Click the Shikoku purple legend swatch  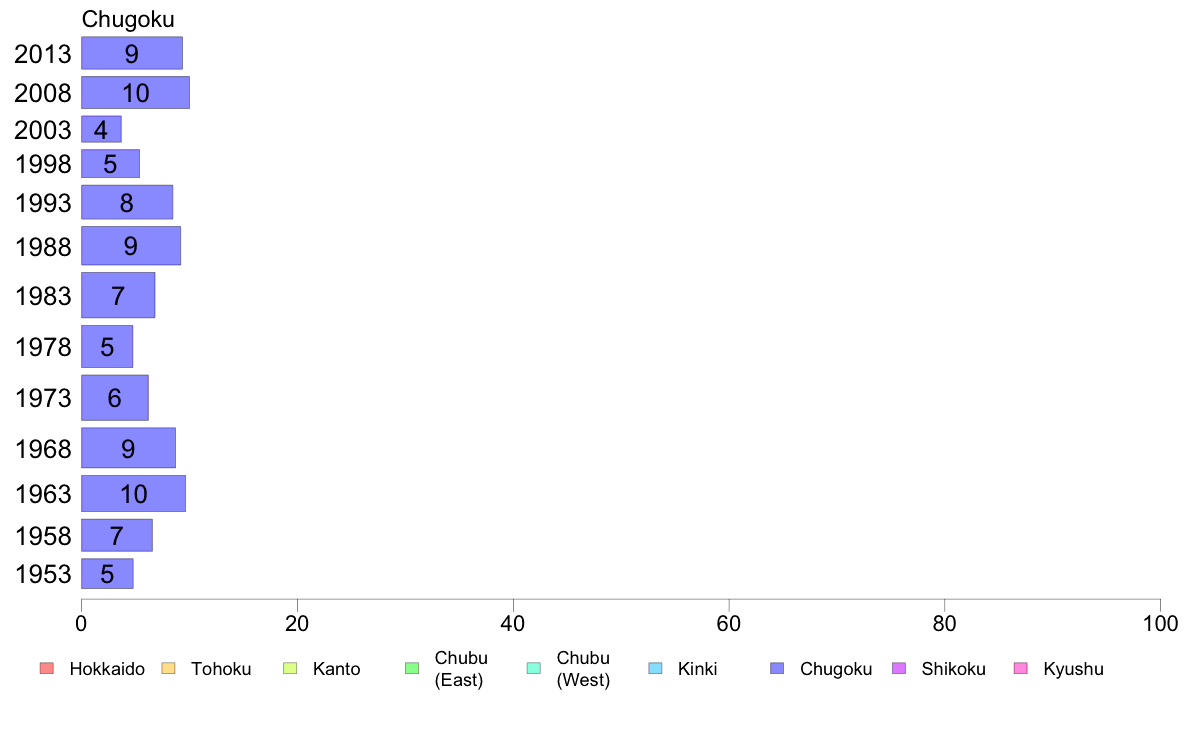pyautogui.click(x=899, y=669)
